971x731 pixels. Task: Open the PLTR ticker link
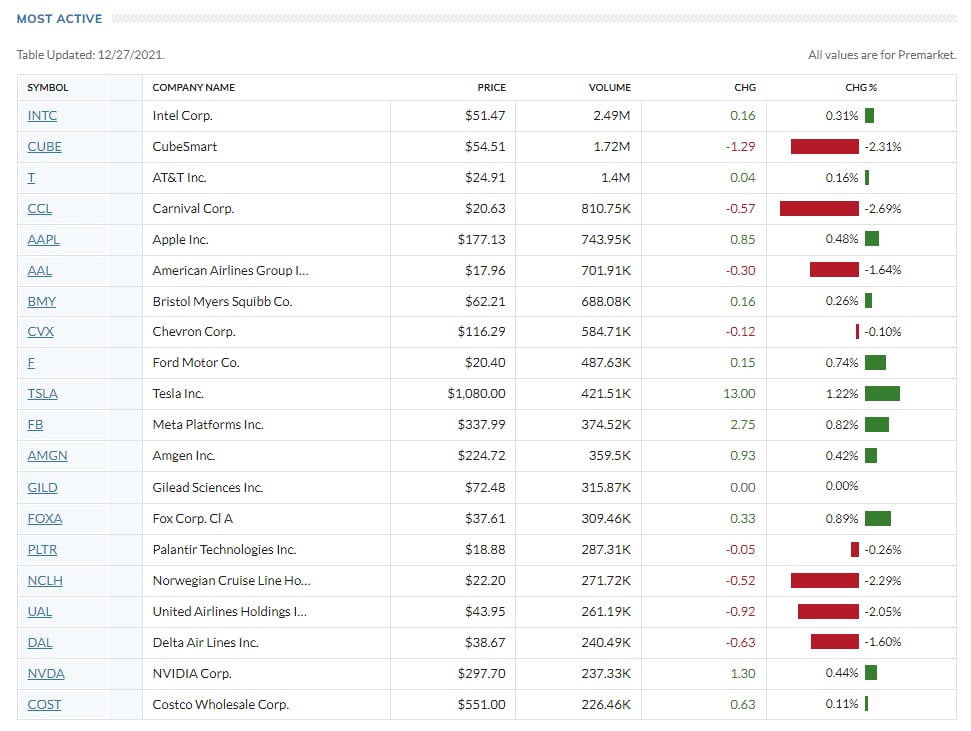[x=42, y=550]
